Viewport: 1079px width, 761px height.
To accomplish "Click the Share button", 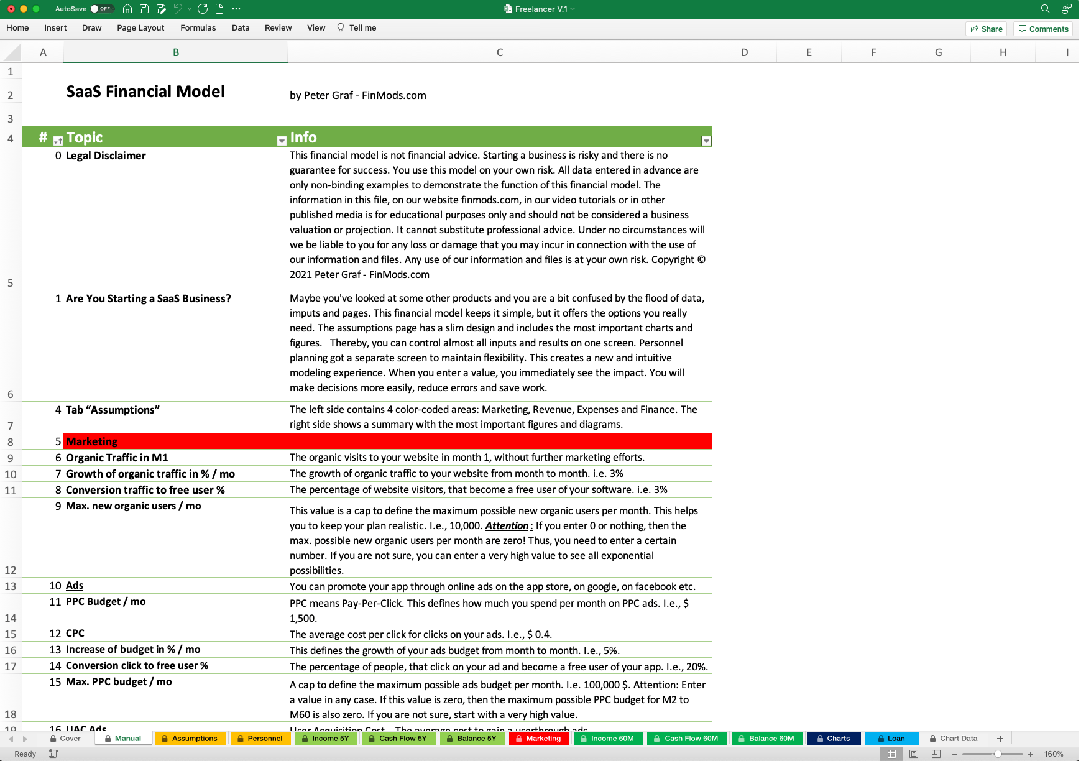I will 986,29.
